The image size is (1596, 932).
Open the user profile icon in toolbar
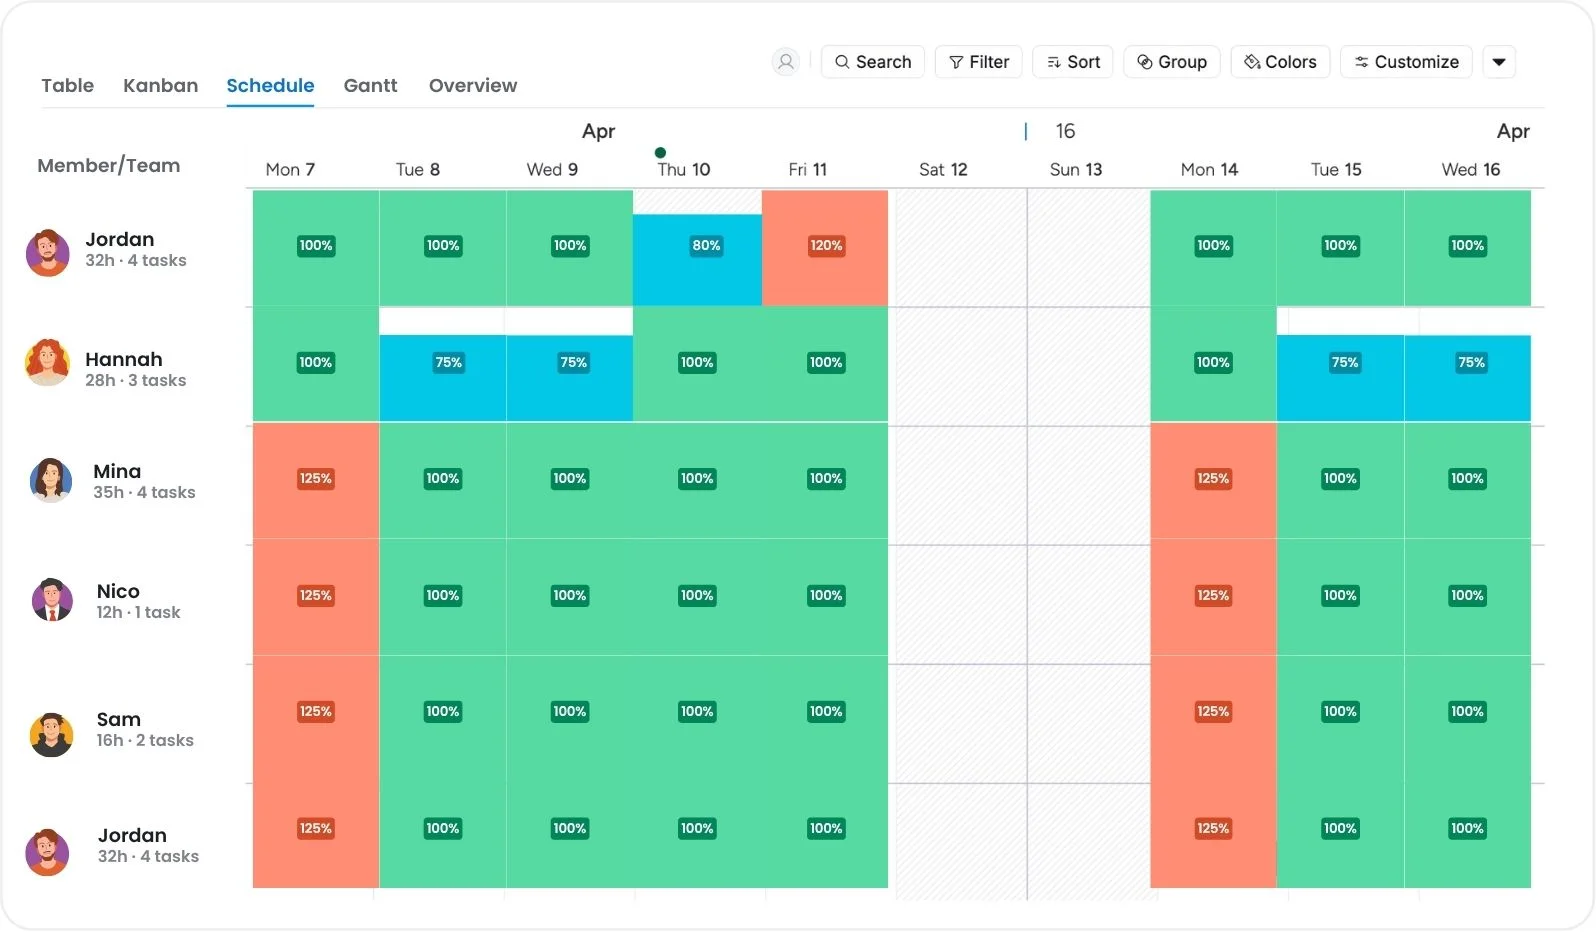[x=786, y=62]
